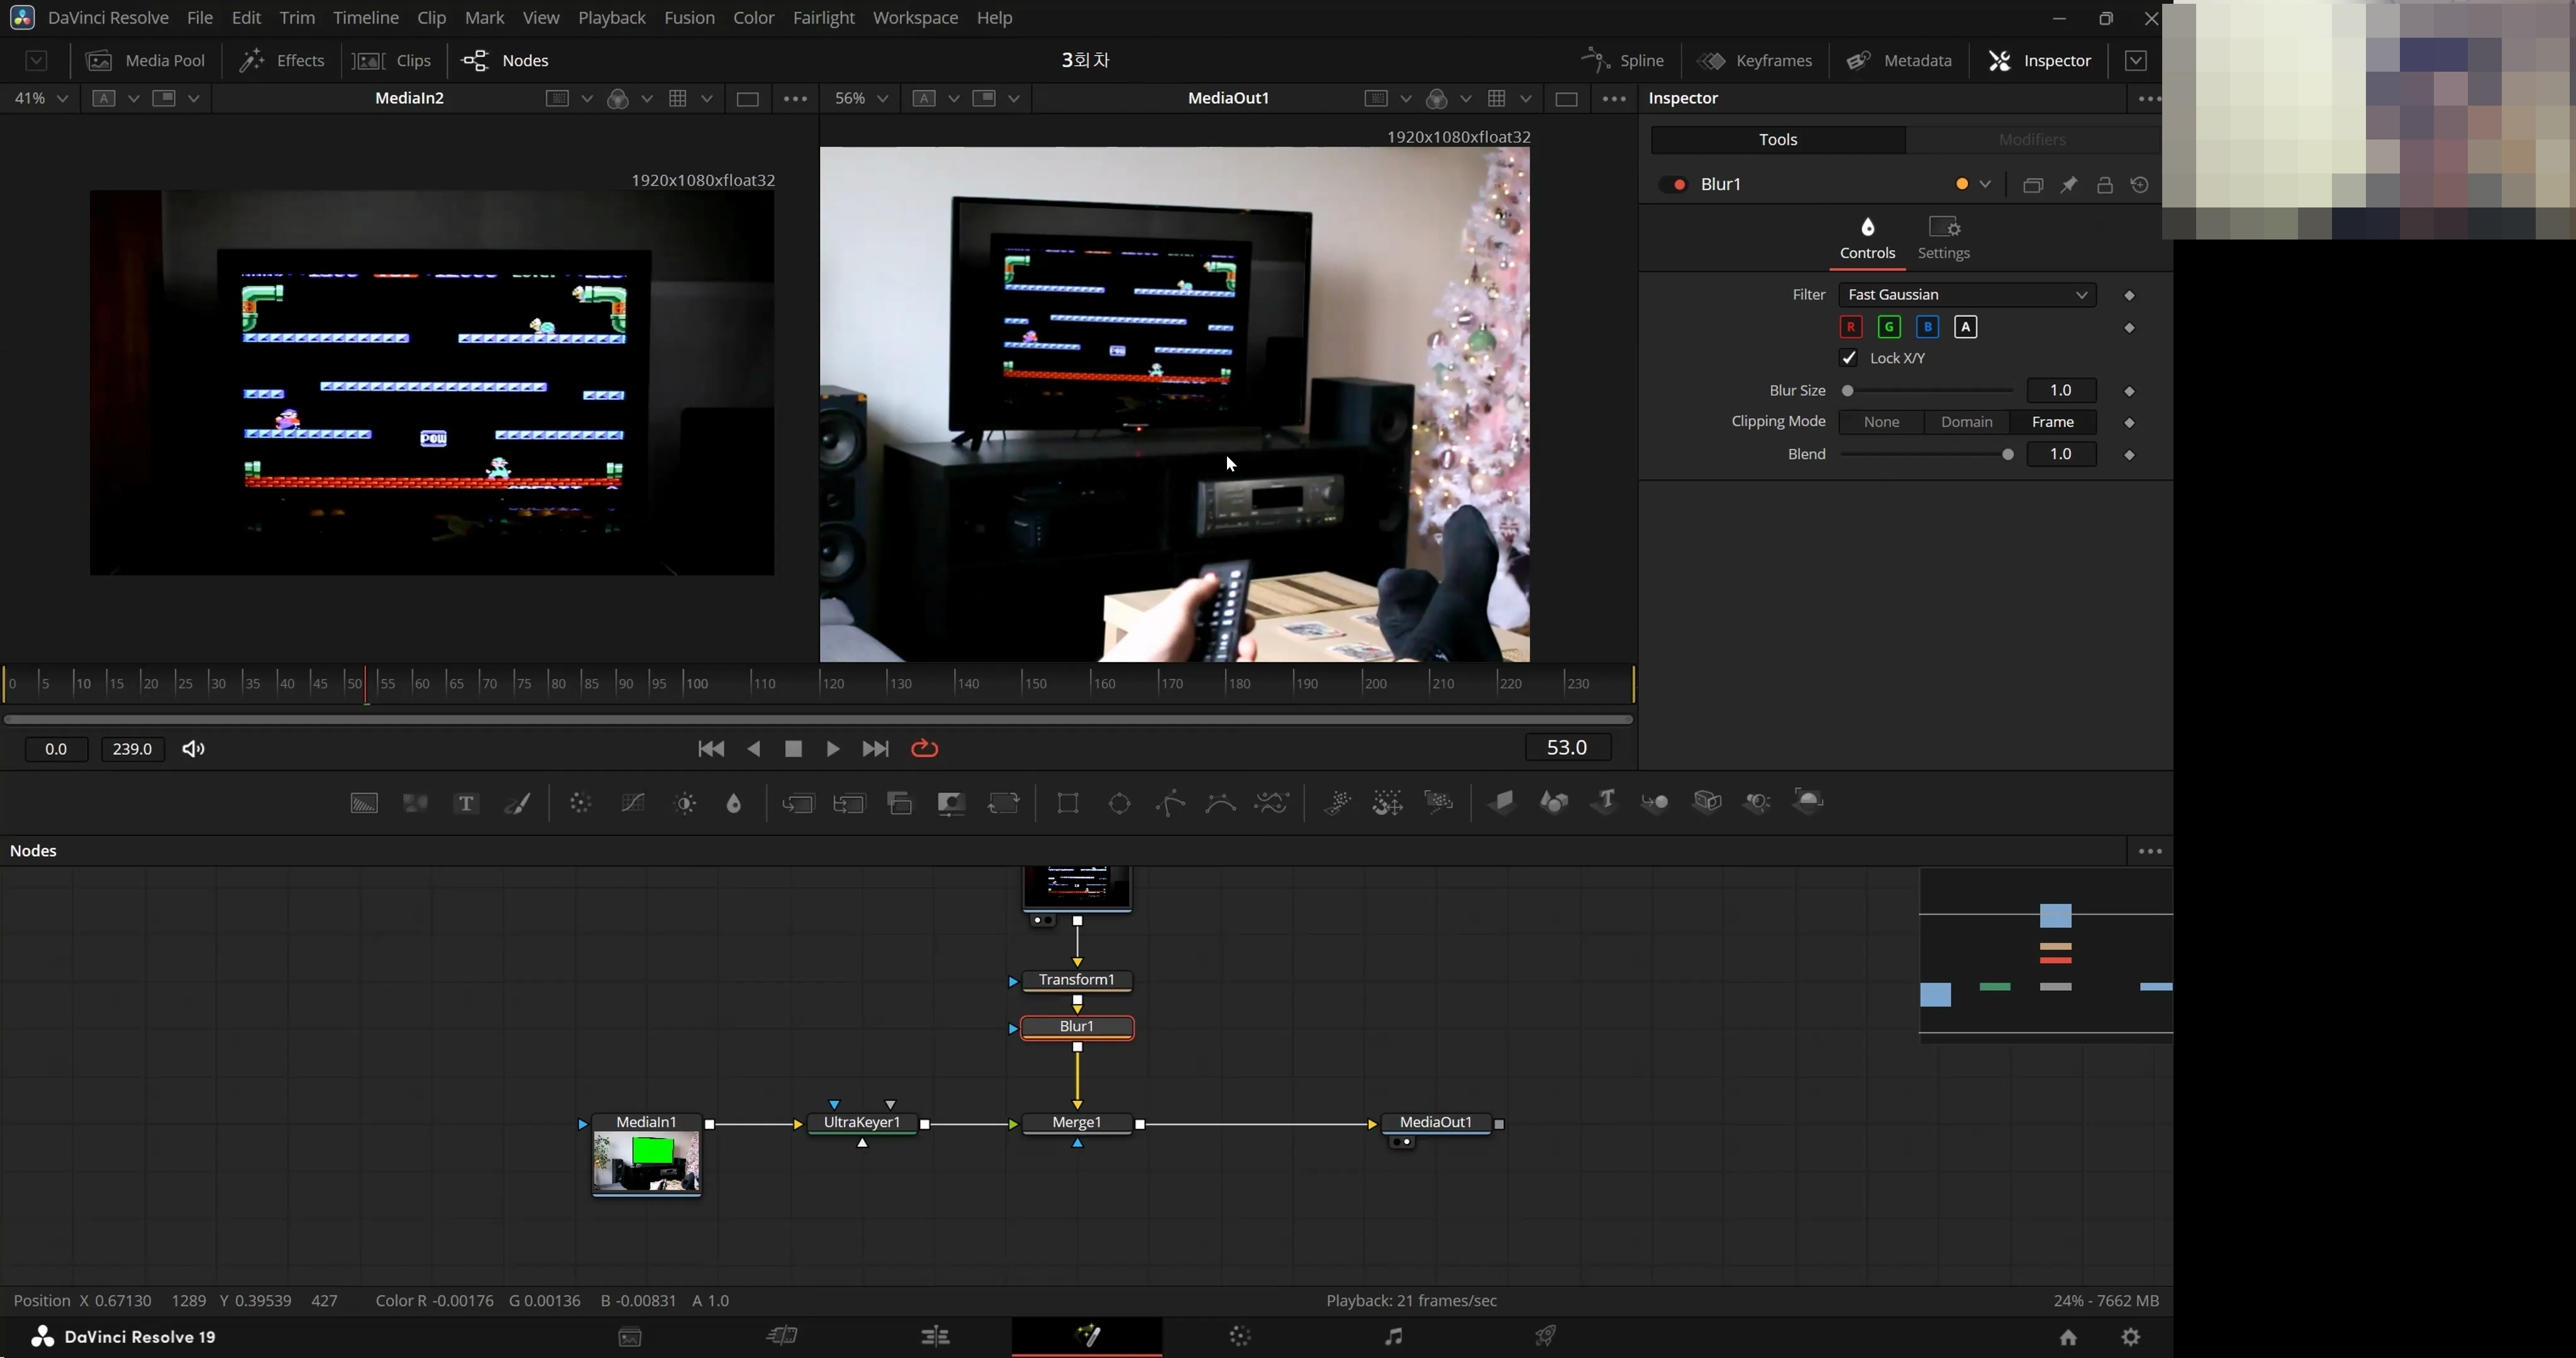Open the Filter dropdown showing Fast Gaussian

pos(1967,295)
